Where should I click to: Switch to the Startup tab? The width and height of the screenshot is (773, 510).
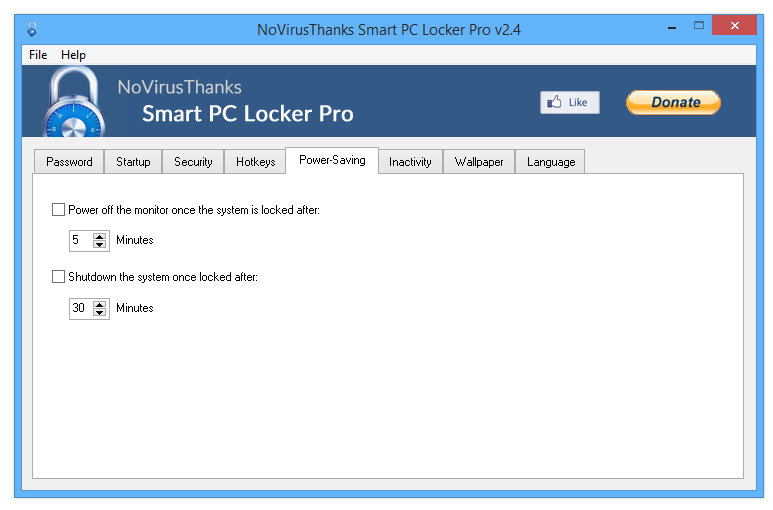133,162
